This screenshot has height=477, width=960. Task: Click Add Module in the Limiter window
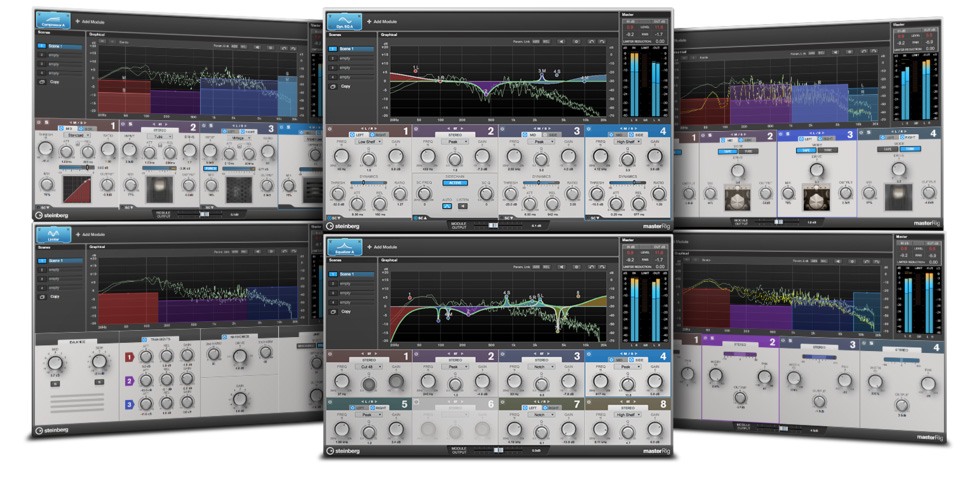[x=88, y=235]
